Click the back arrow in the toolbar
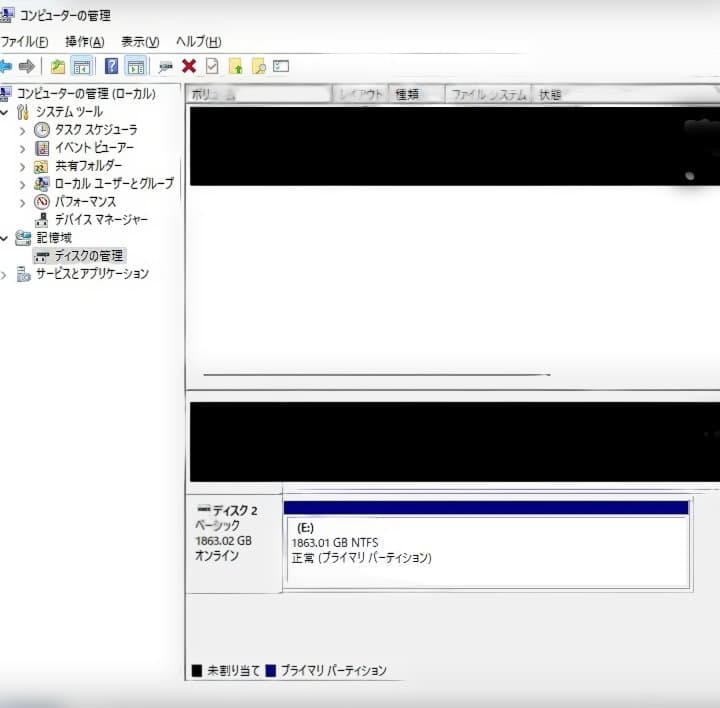Viewport: 720px width, 708px height. click(x=6, y=66)
